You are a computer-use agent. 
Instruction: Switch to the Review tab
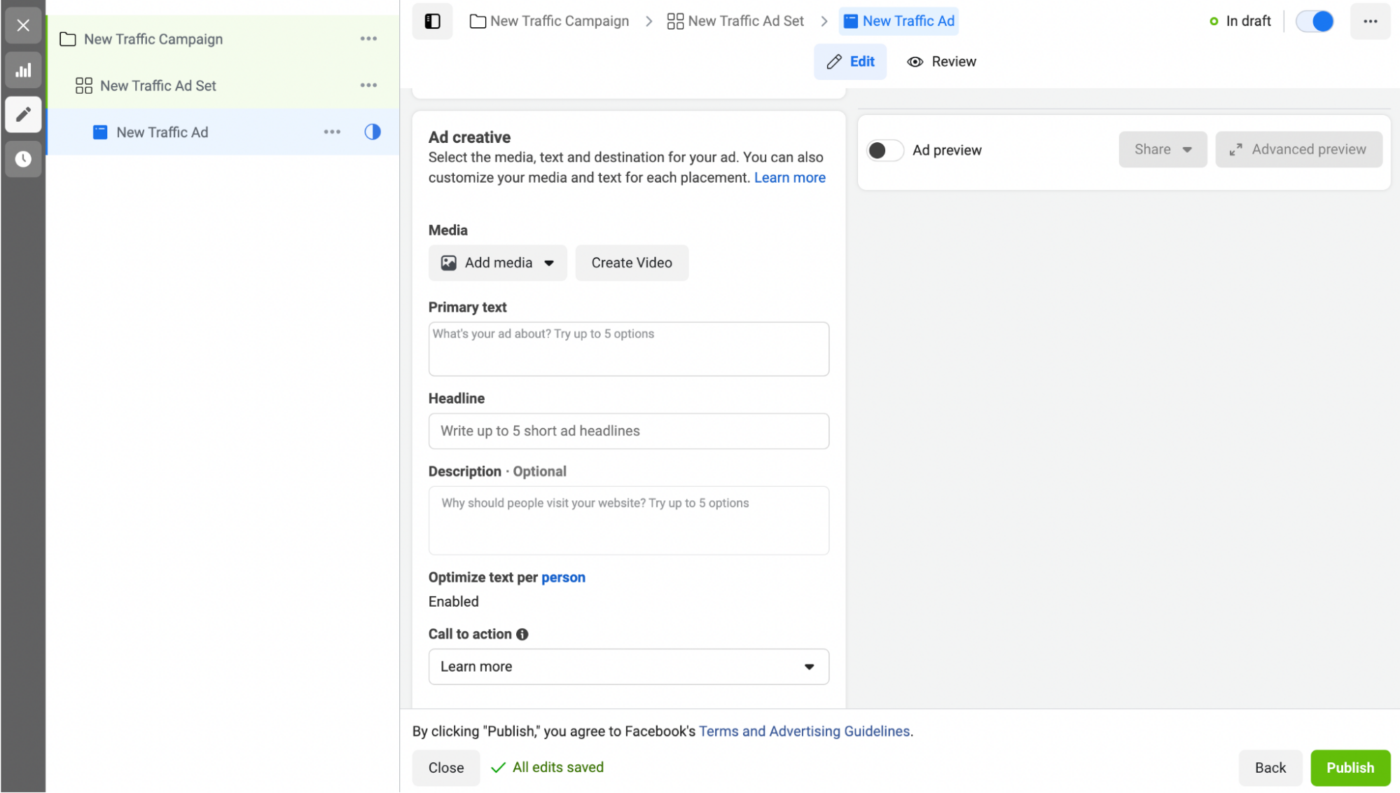tap(941, 61)
